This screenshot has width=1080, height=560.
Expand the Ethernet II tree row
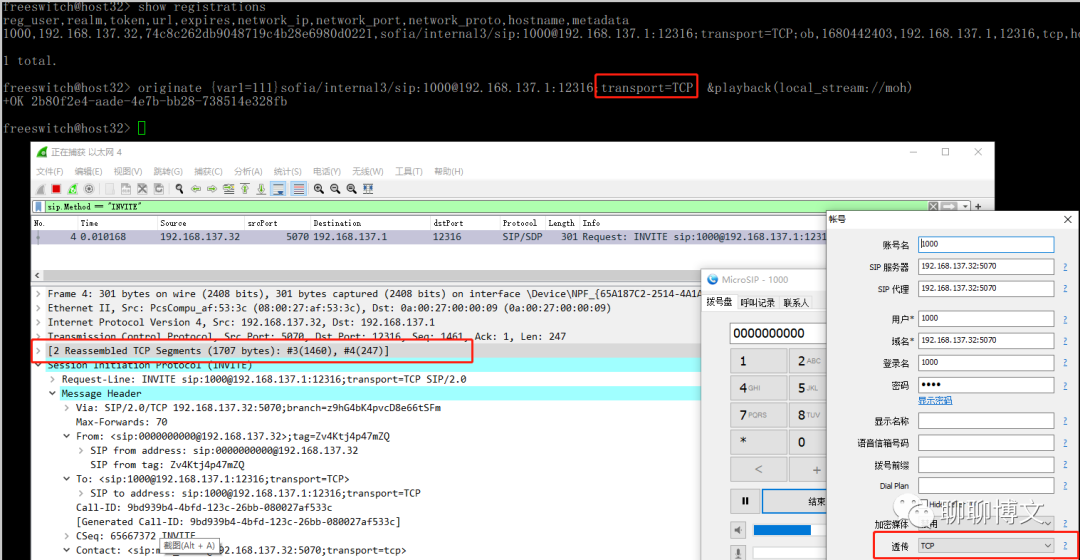38,308
